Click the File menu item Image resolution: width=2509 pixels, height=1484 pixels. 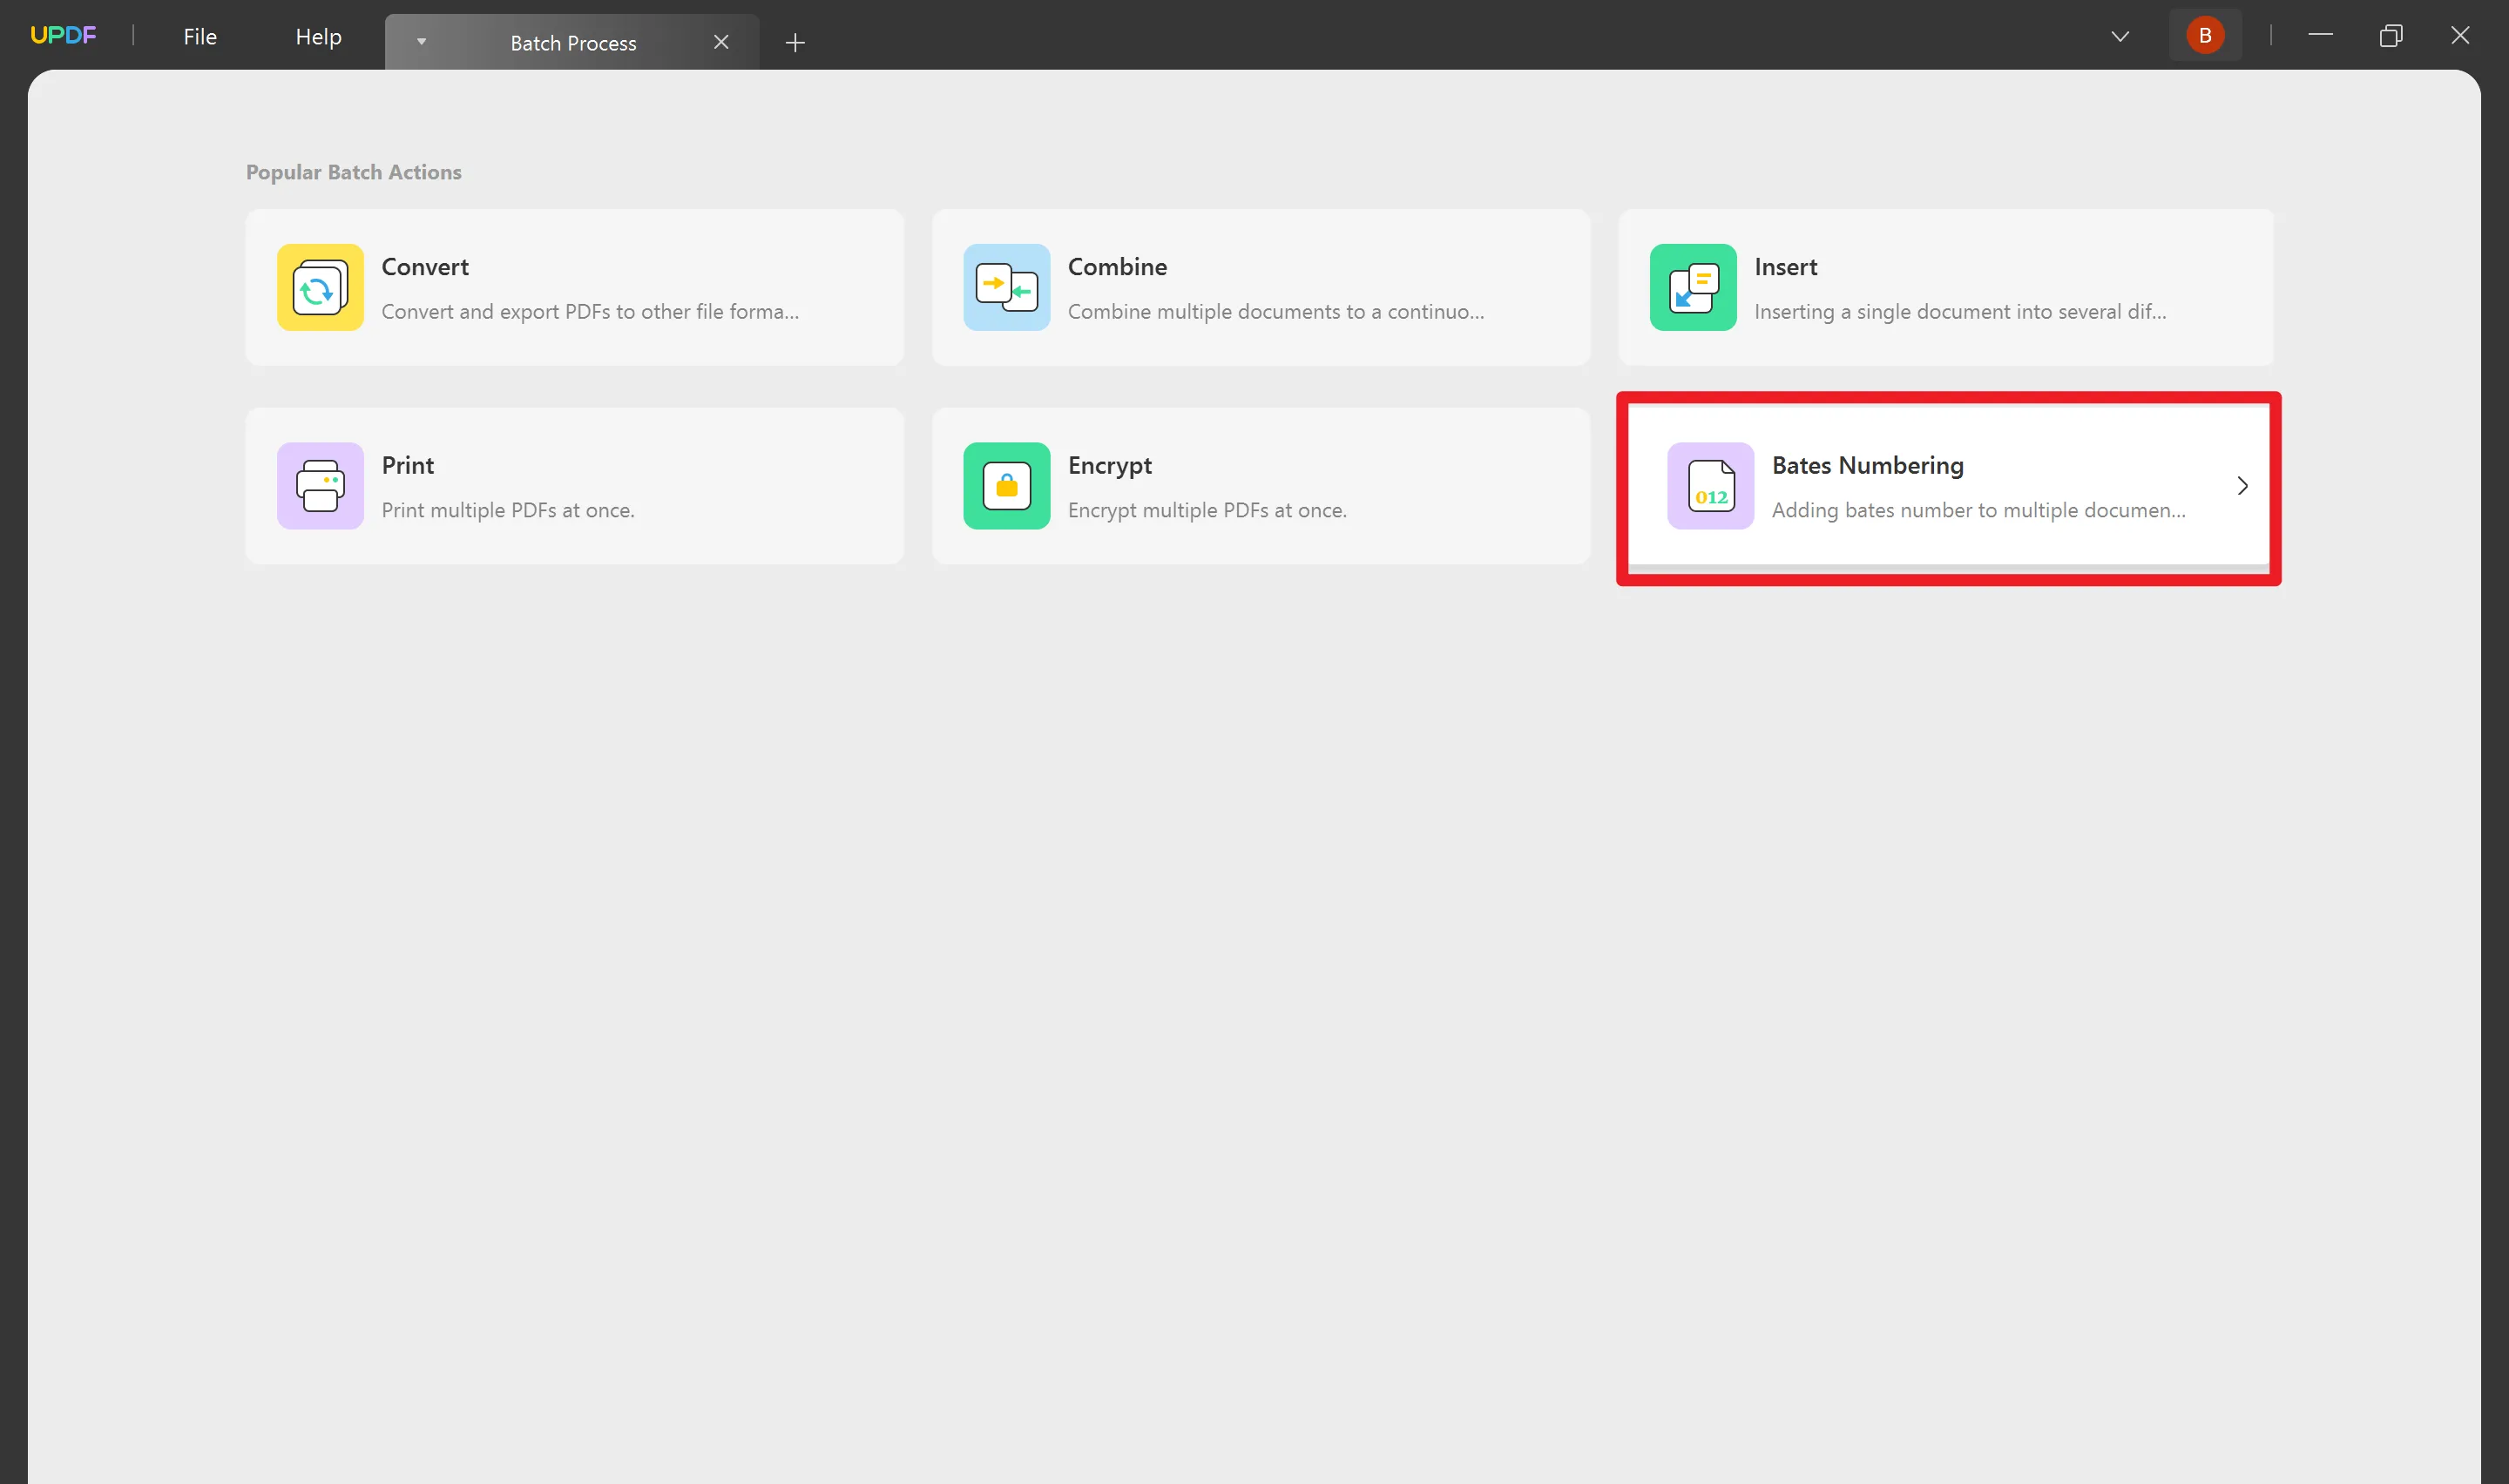198,34
